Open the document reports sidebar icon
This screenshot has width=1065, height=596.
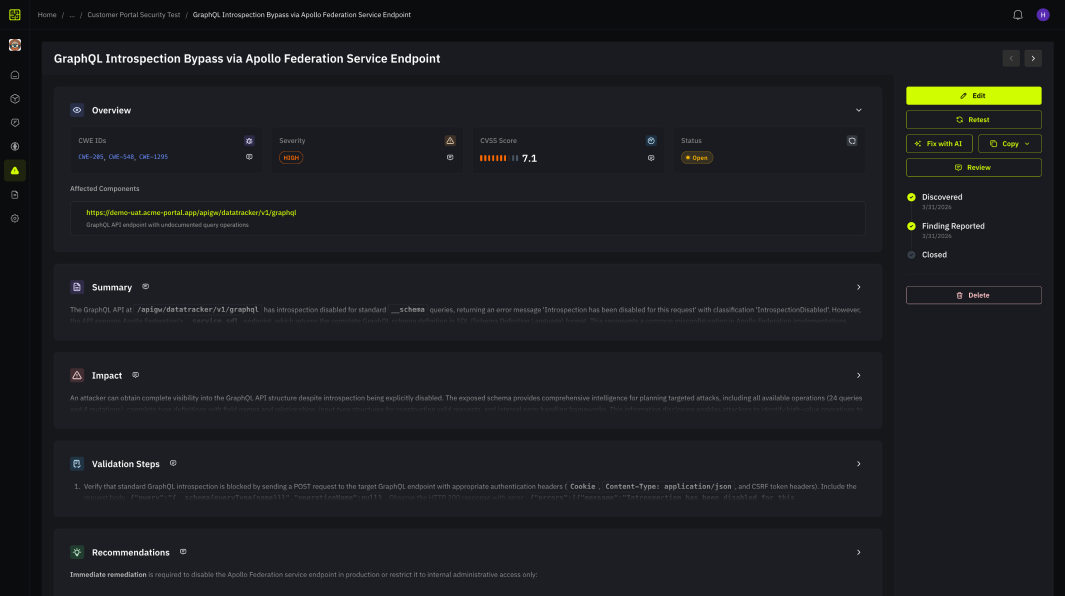pos(15,194)
